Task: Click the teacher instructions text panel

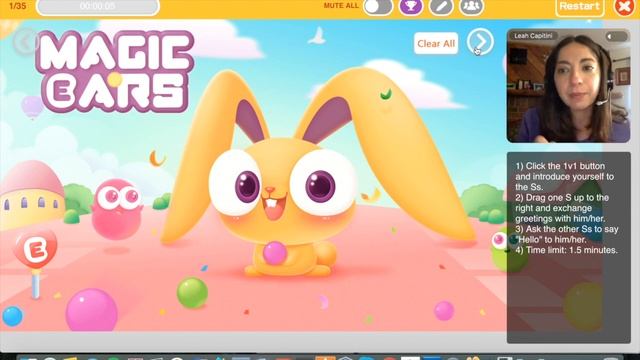Action: [569, 248]
